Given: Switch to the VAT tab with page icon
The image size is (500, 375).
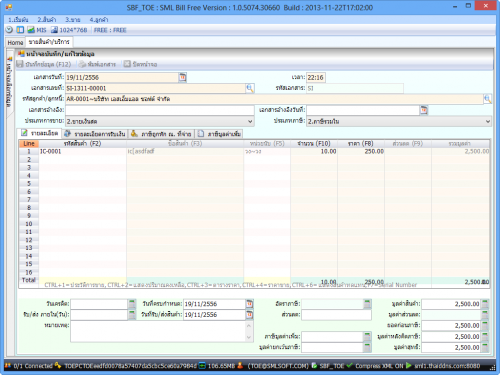Looking at the screenshot, I should tap(219, 134).
